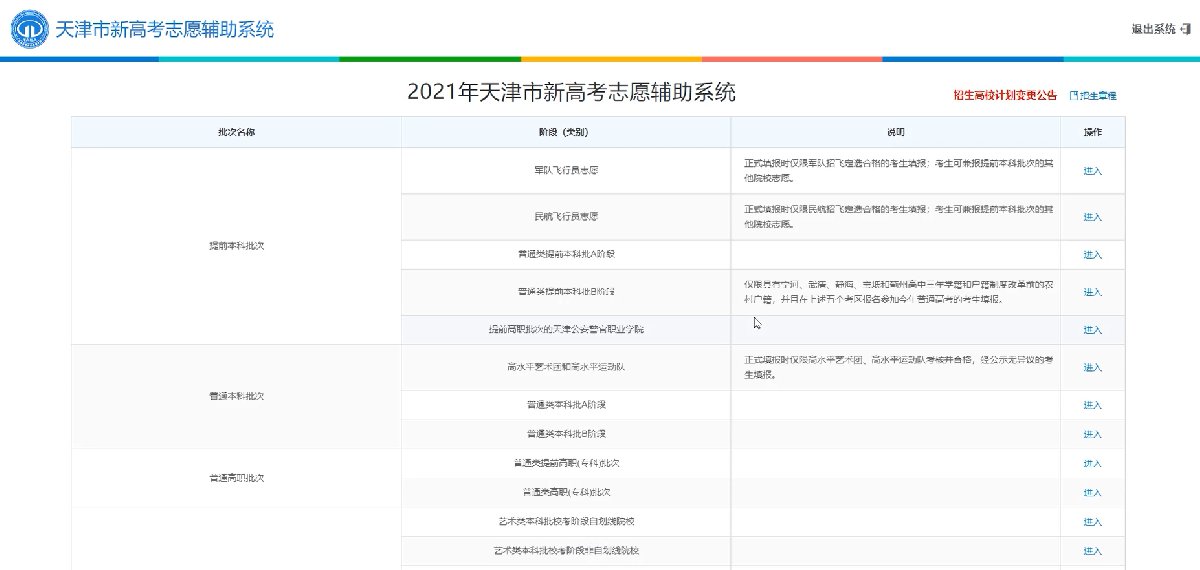Click 进入 for 普通类高职(专科)批次

[x=1092, y=493]
